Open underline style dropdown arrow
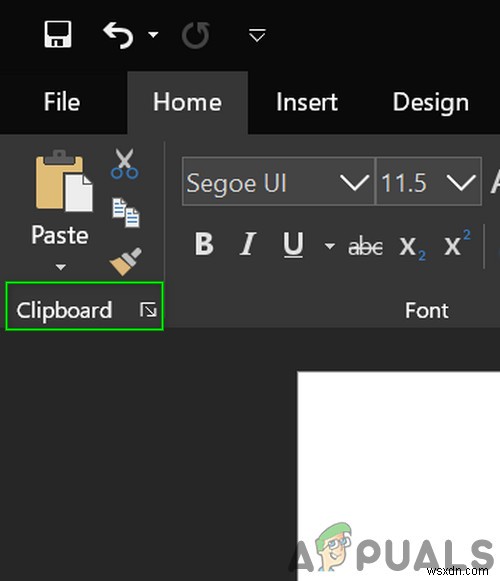Viewport: 500px width, 581px height. (330, 245)
